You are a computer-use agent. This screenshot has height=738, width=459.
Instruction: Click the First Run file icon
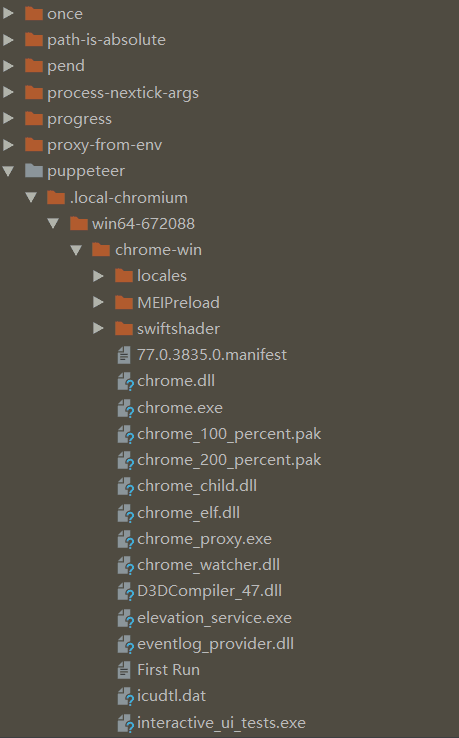(124, 670)
